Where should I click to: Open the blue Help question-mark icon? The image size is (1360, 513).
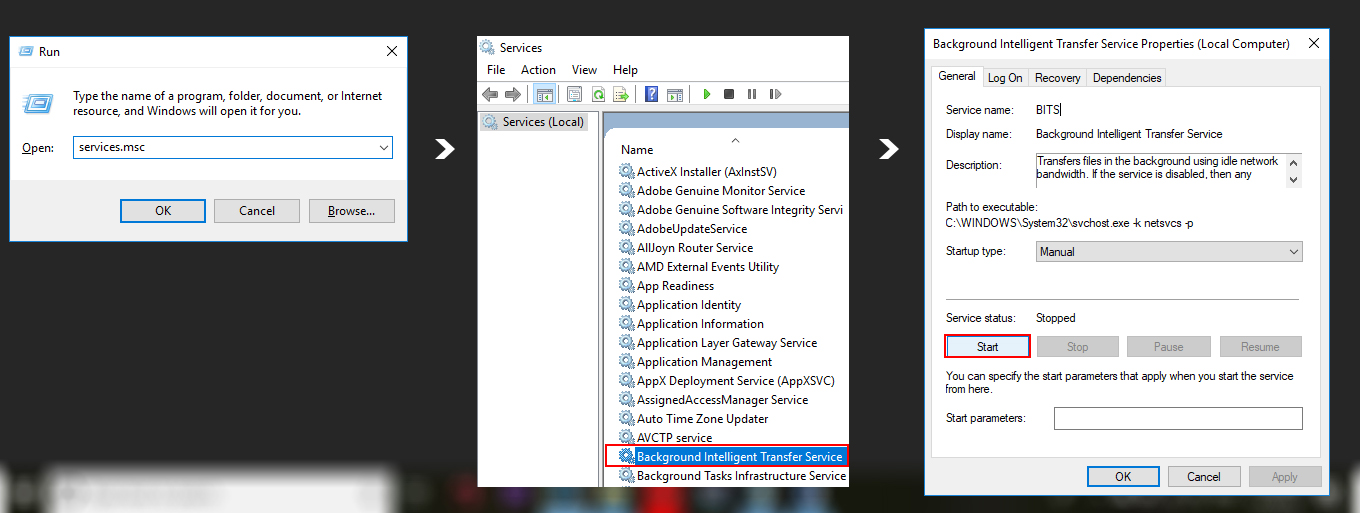pyautogui.click(x=651, y=94)
